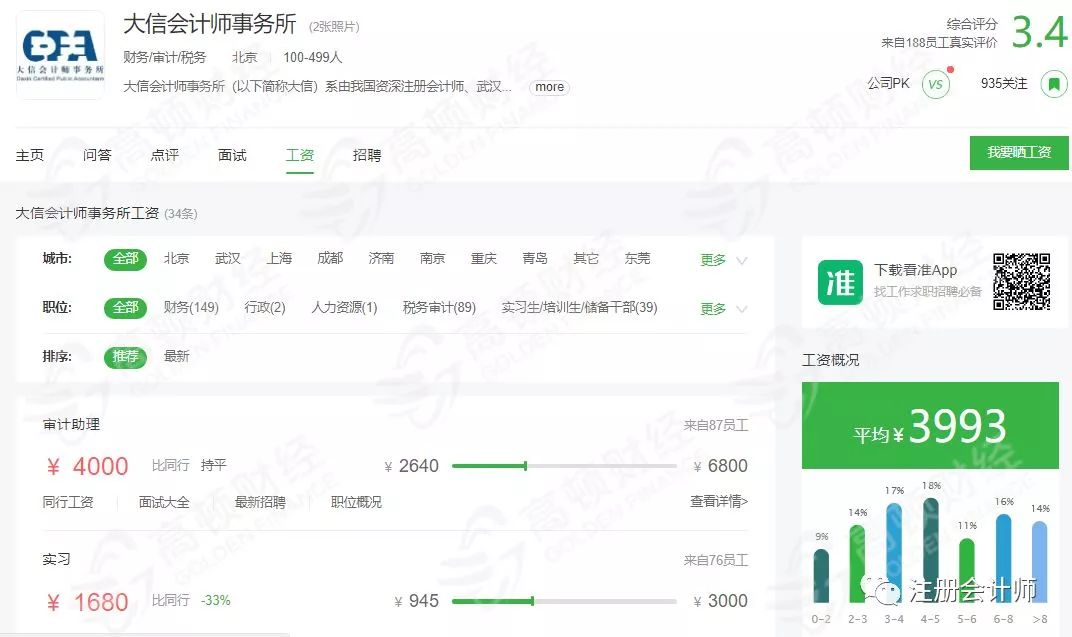Switch to the 主页 tab

29,155
